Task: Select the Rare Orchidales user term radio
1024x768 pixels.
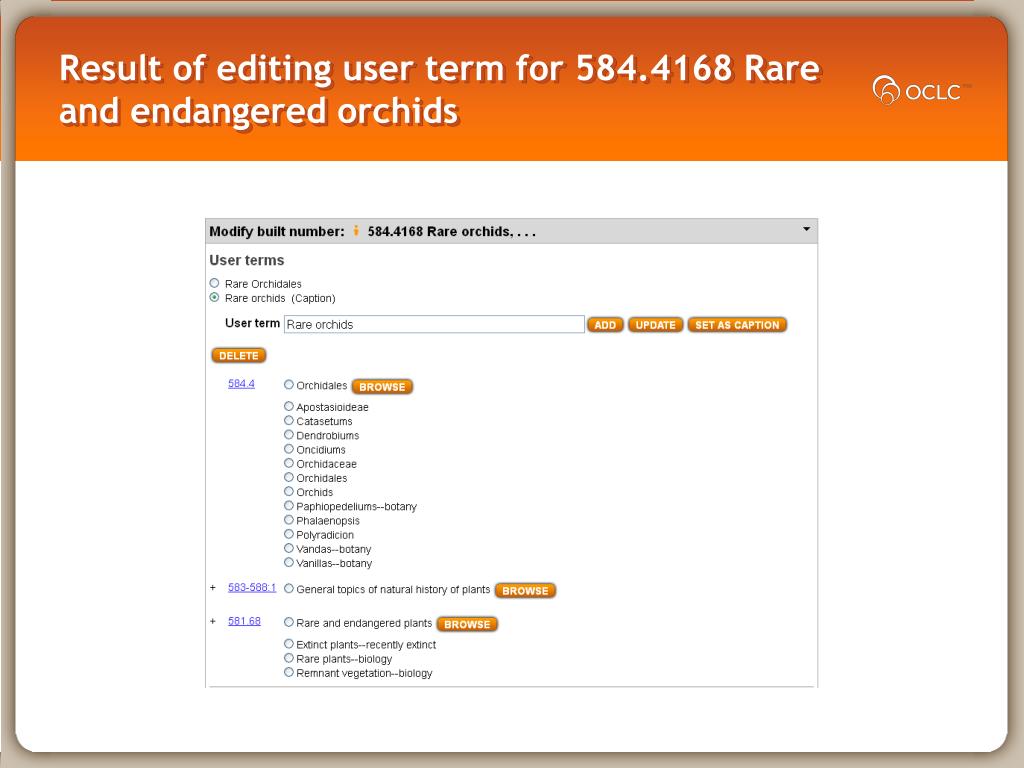Action: point(214,283)
